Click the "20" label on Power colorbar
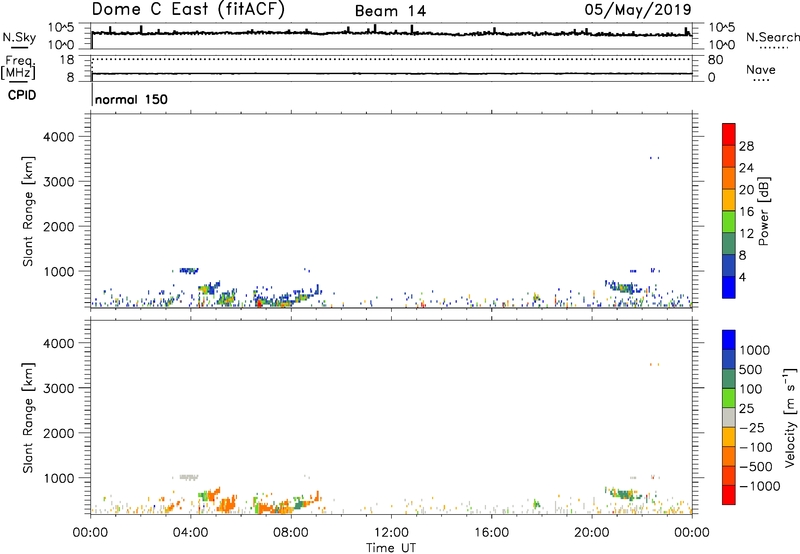The height and width of the screenshot is (554, 800). pyautogui.click(x=746, y=190)
